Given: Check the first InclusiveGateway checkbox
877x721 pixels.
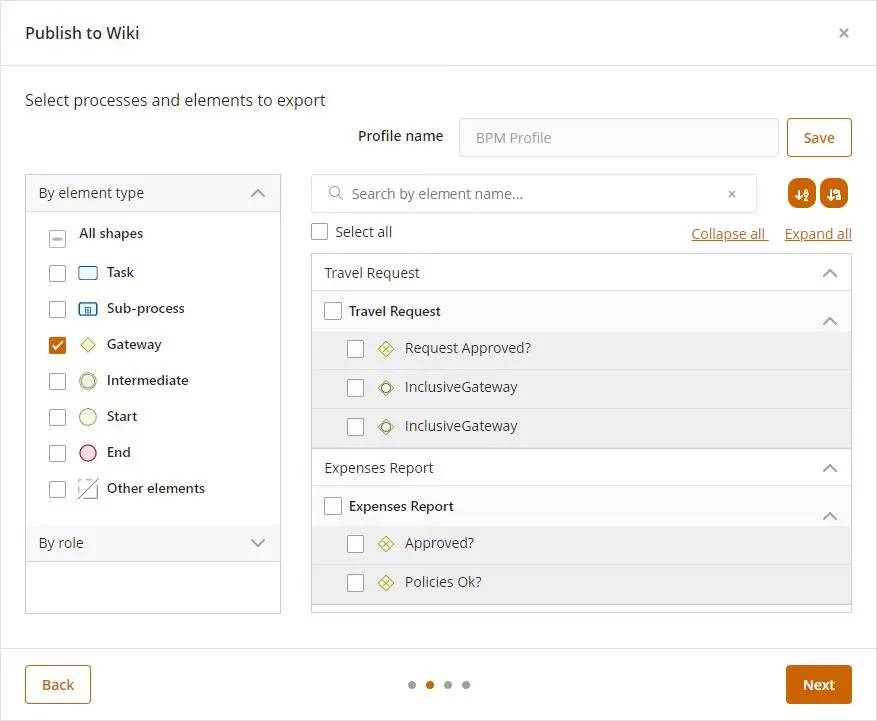Looking at the screenshot, I should coord(355,388).
